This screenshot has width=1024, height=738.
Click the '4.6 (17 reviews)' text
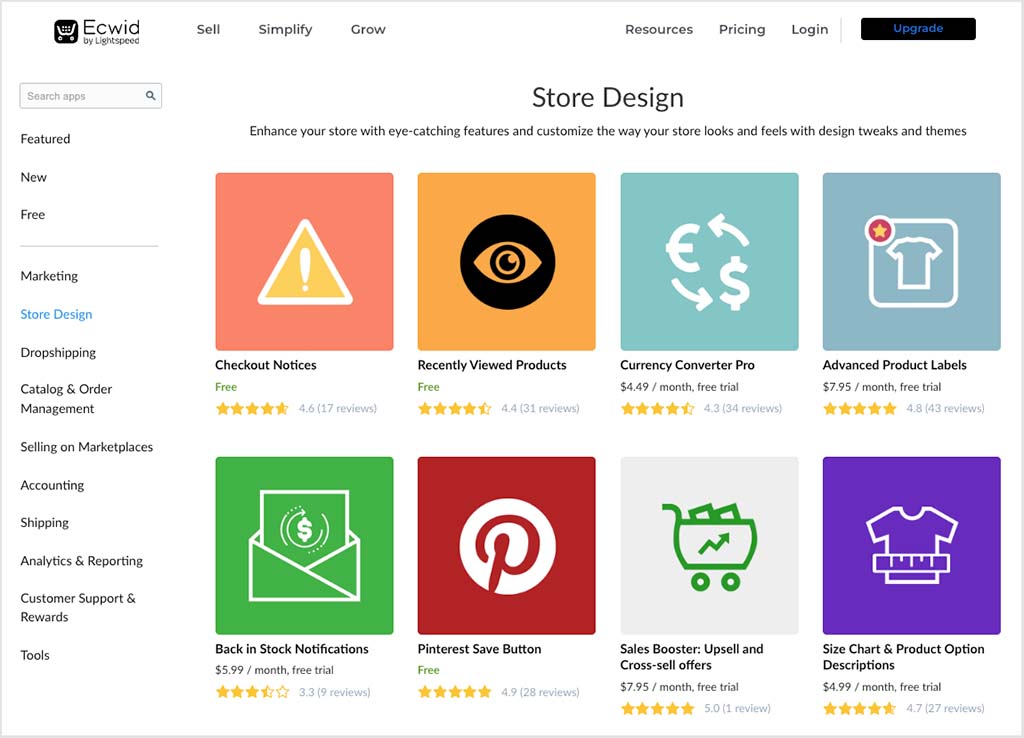coord(338,409)
